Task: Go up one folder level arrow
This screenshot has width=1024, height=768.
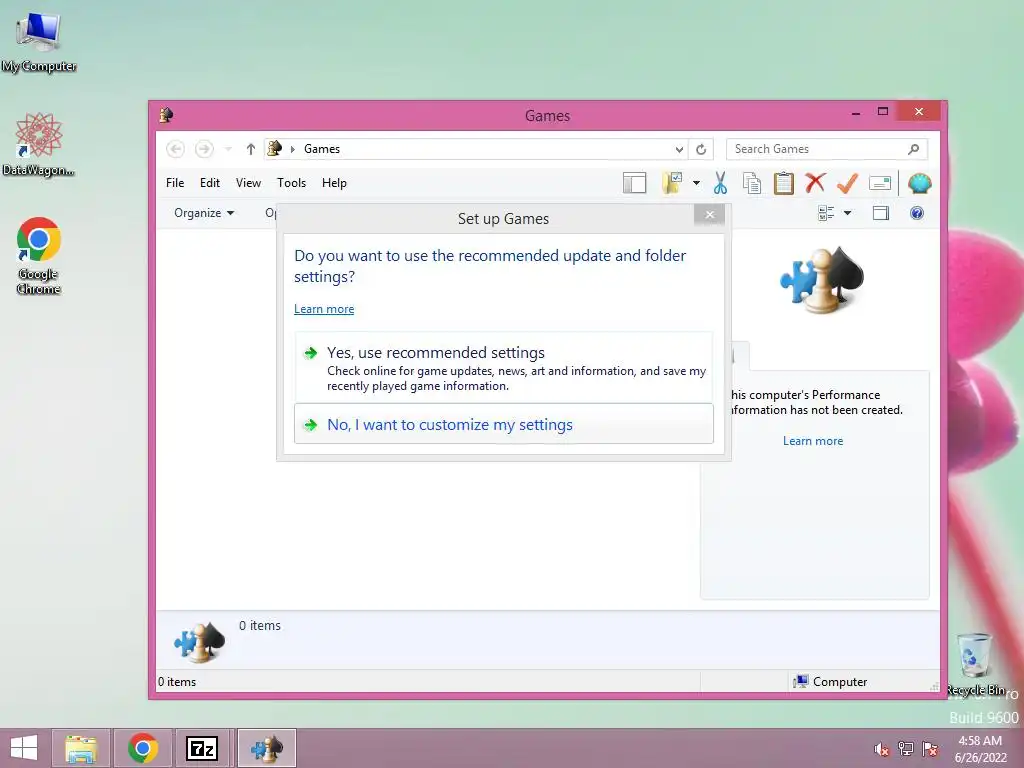Action: (250, 149)
